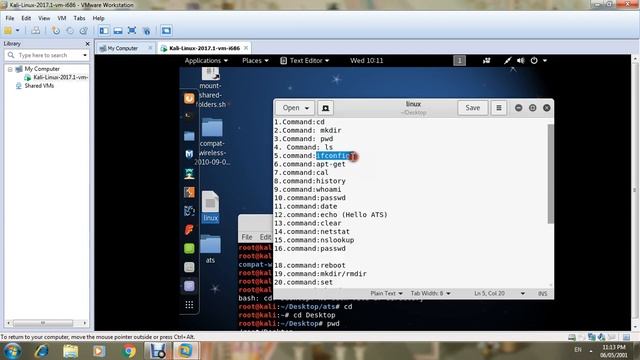Open the Kali Places menu
The width and height of the screenshot is (640, 360).
(x=255, y=60)
